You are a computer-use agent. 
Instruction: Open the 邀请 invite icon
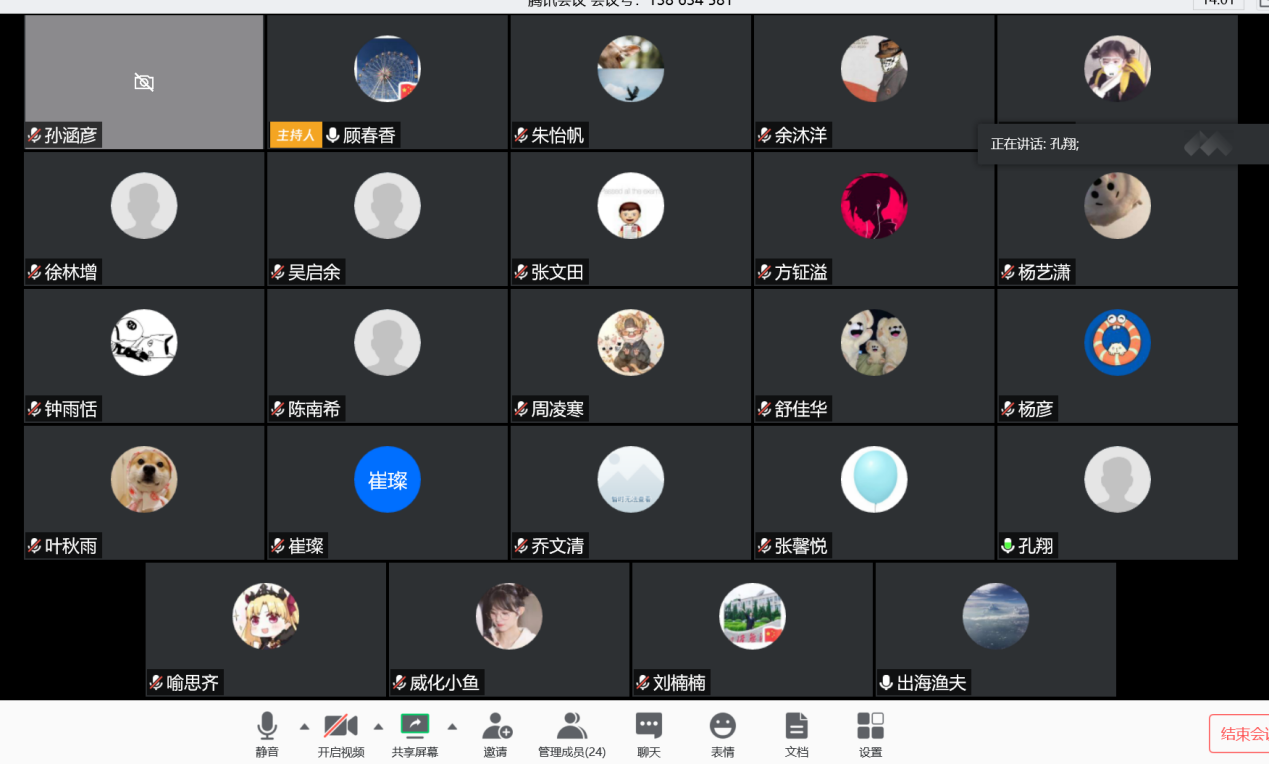tap(496, 727)
